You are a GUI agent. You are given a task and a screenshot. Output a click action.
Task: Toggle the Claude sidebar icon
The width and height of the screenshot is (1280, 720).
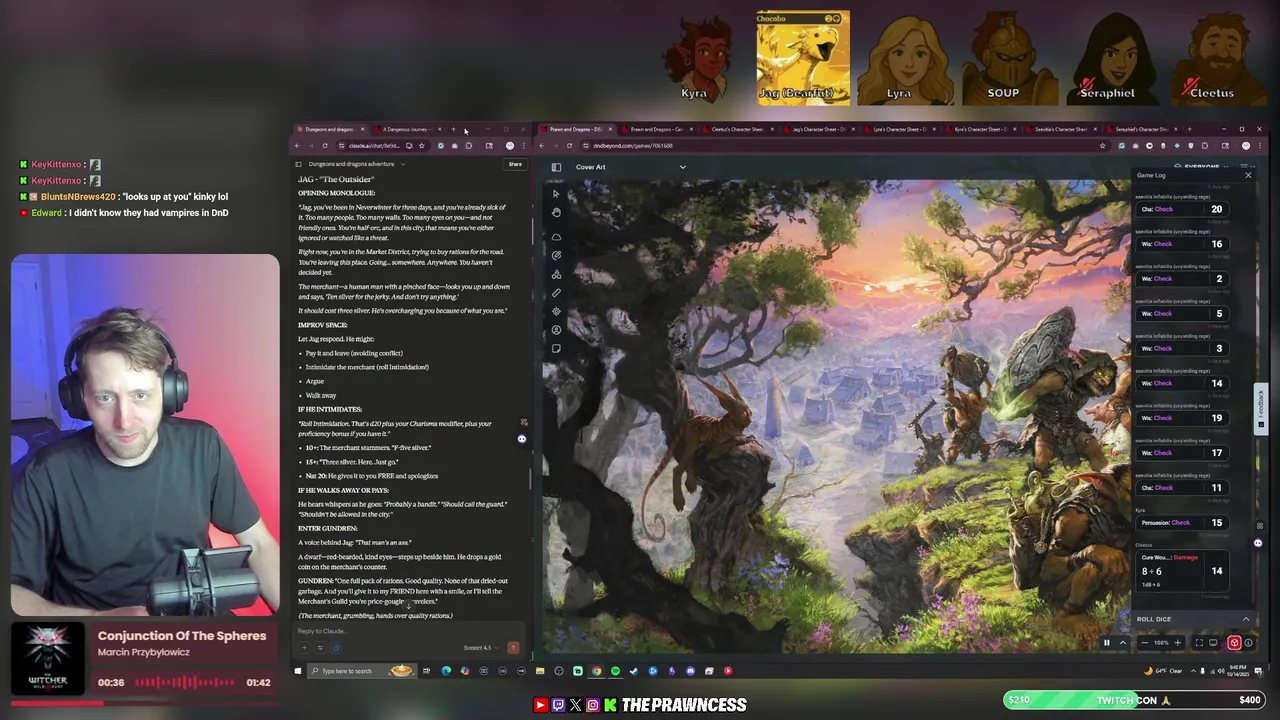pos(298,164)
